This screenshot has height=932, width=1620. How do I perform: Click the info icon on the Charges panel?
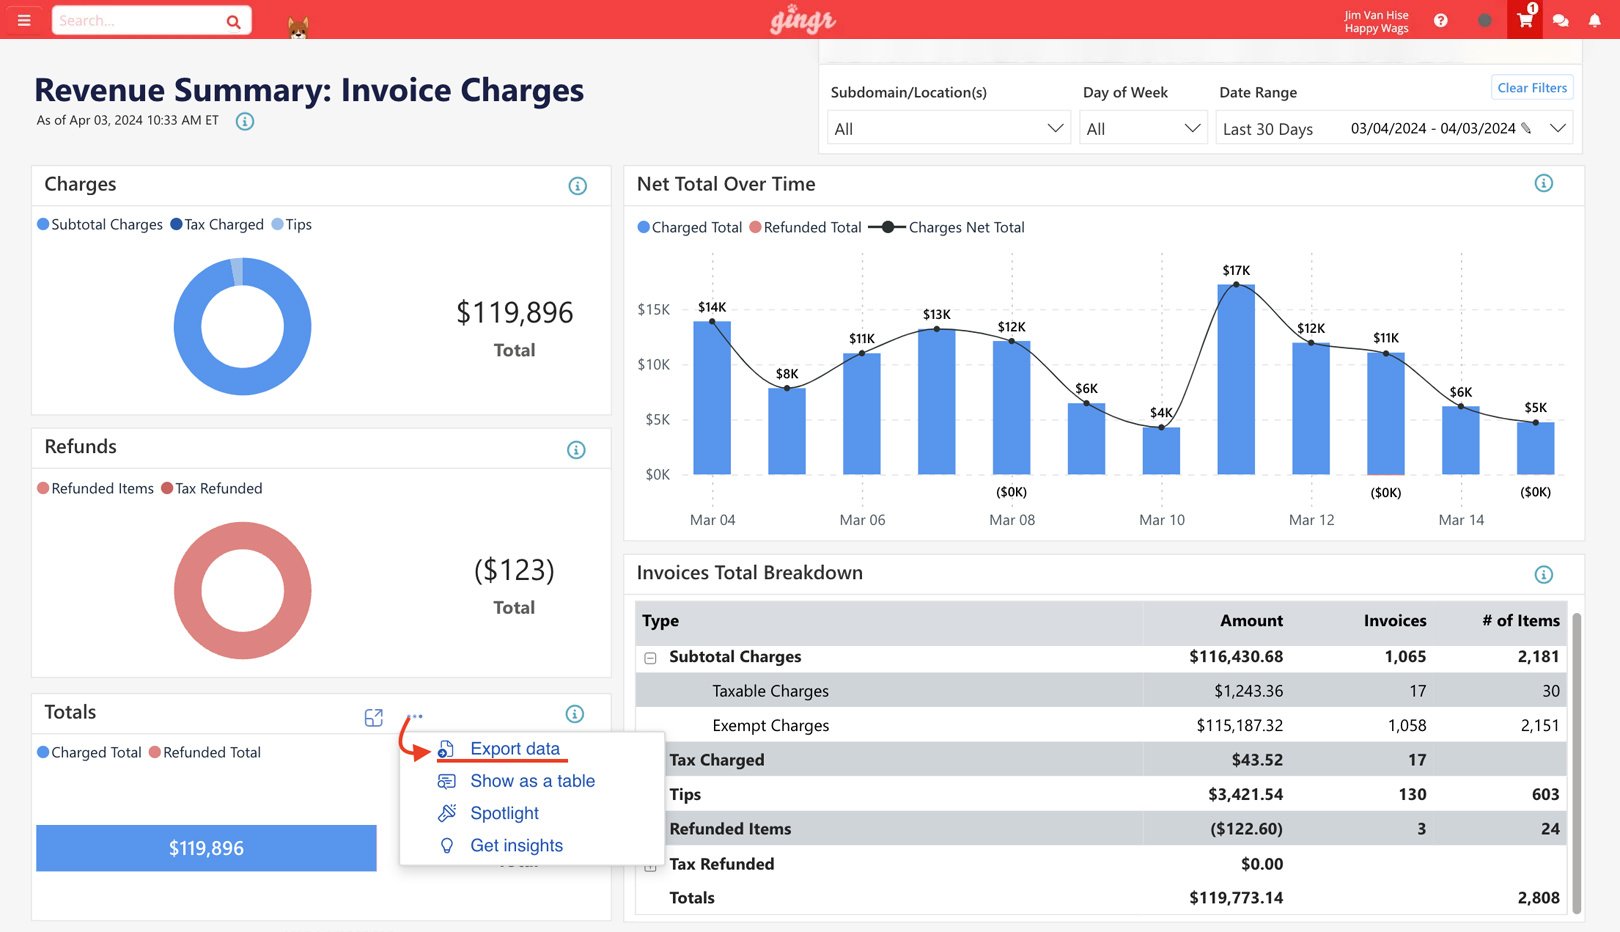coord(577,185)
